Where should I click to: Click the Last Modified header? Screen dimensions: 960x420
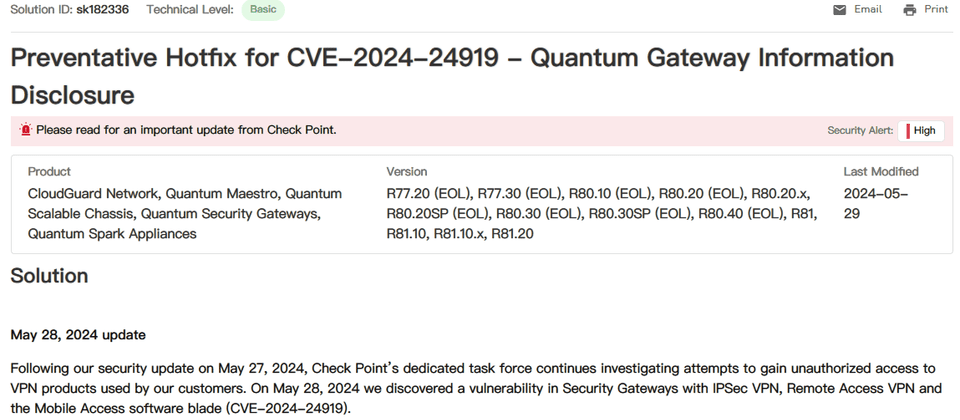881,171
